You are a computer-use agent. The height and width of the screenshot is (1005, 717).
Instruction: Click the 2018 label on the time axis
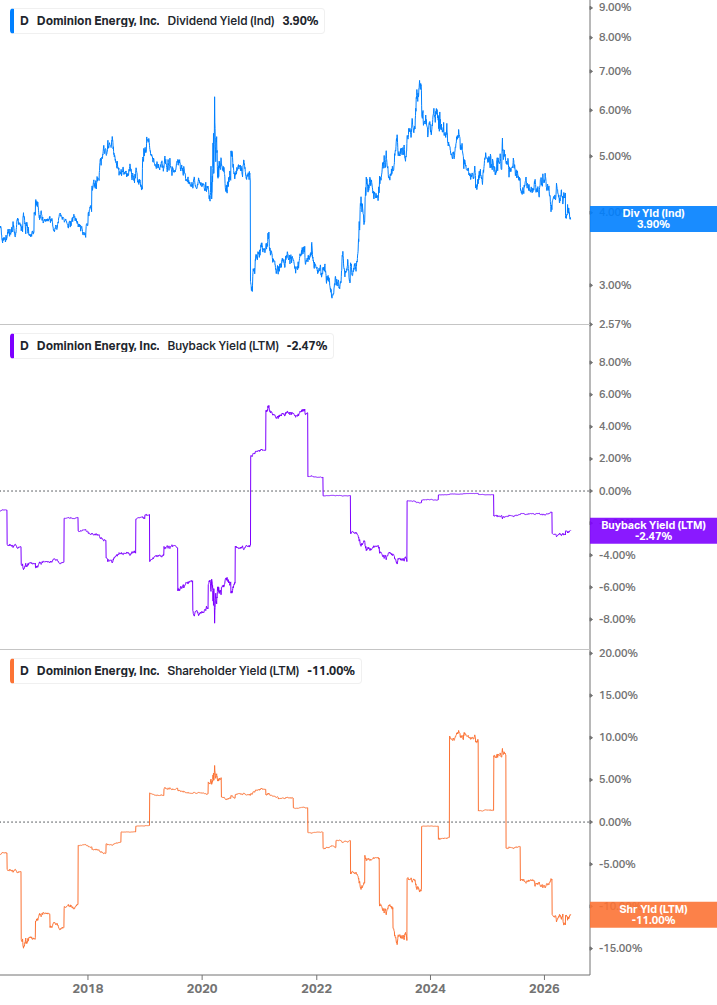point(88,989)
